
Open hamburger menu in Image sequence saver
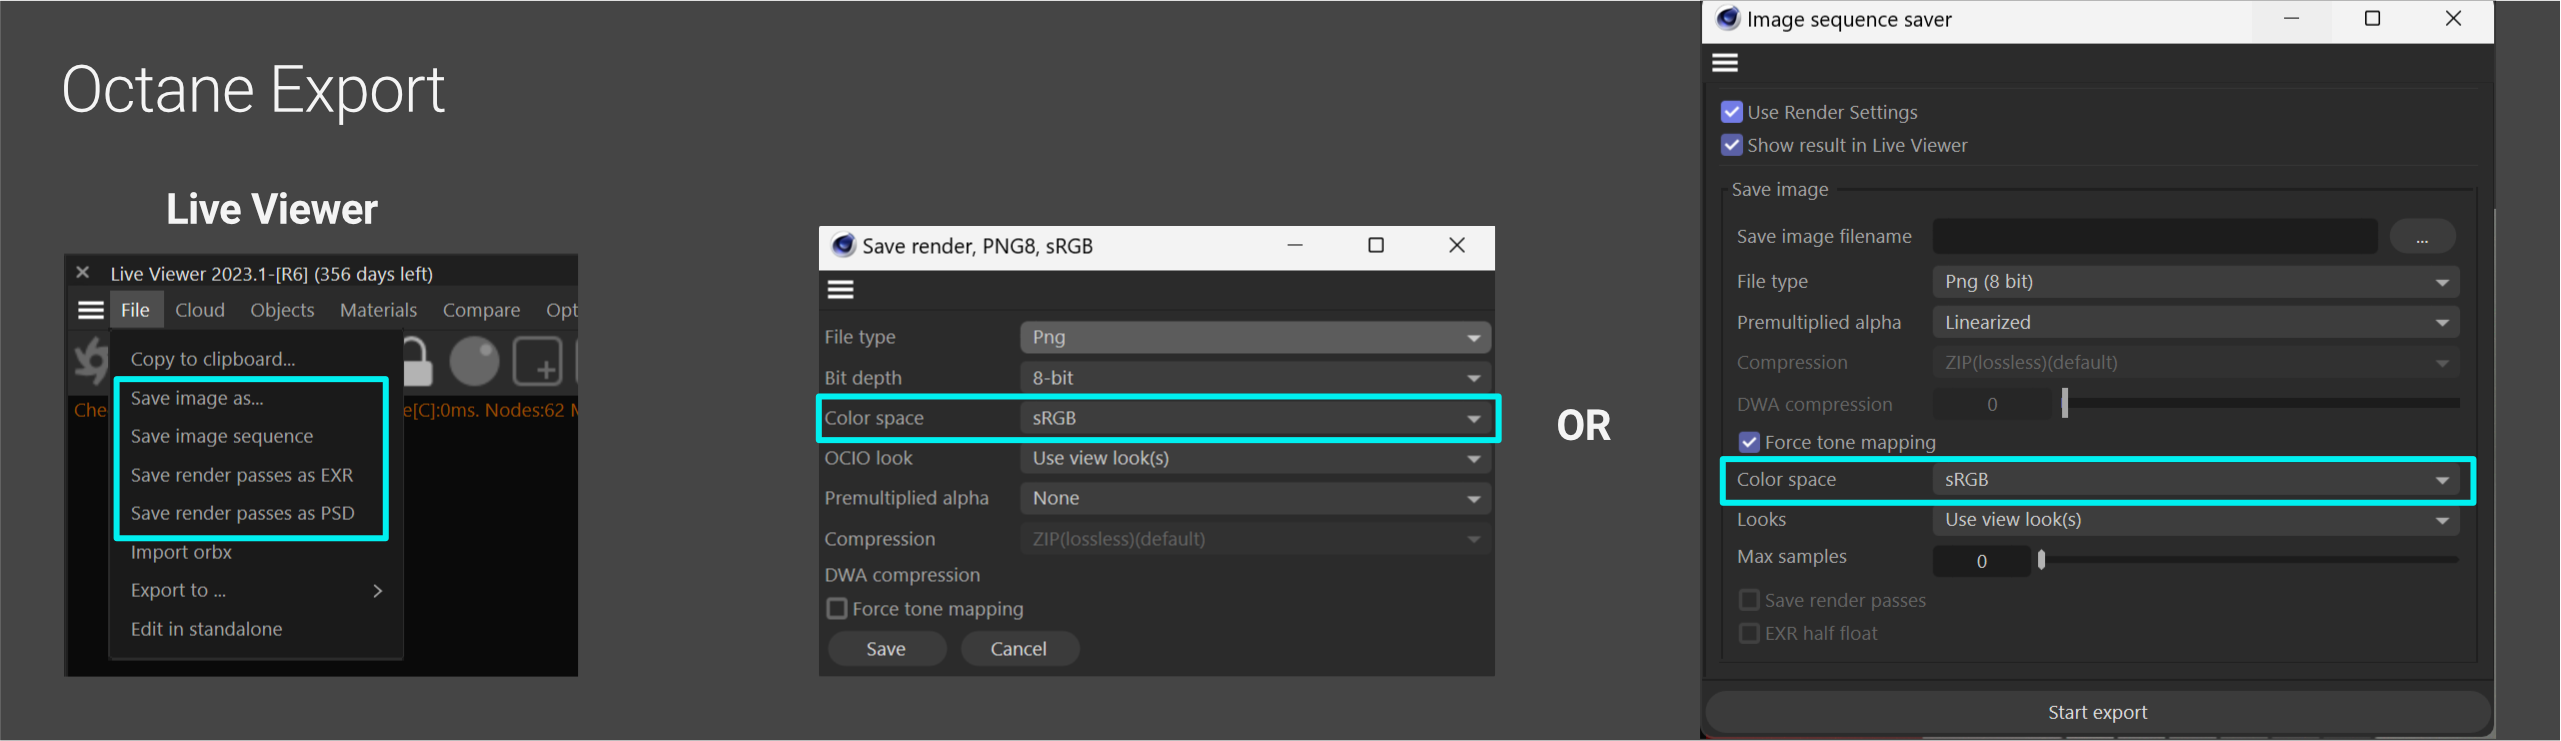1725,63
